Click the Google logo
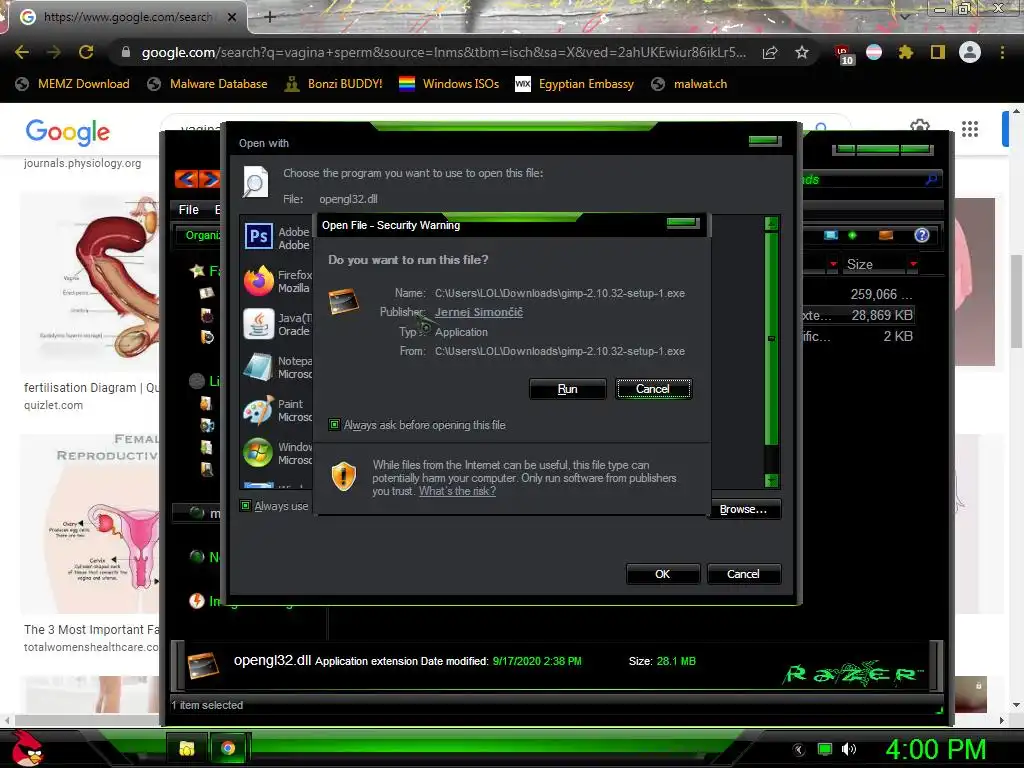Viewport: 1024px width, 768px height. point(68,131)
